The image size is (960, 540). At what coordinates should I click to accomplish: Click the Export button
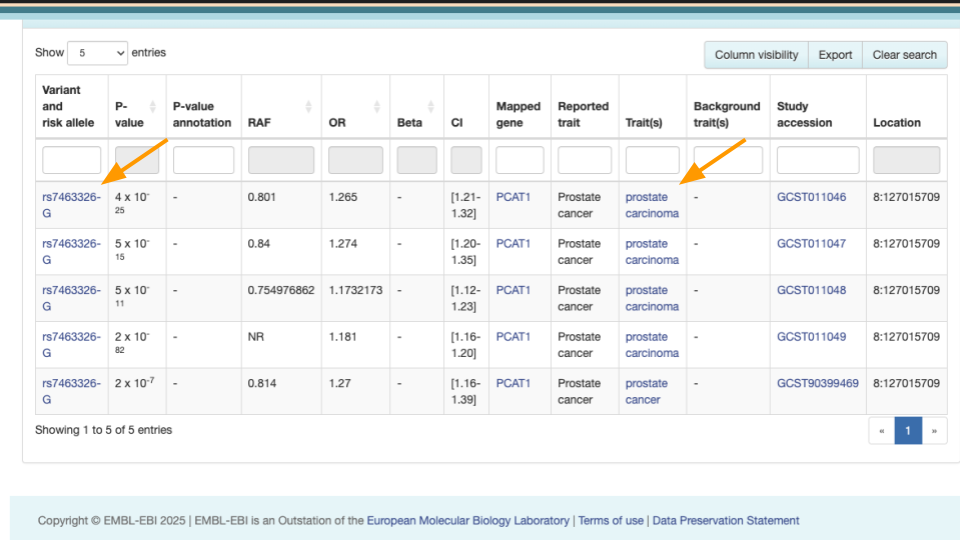coord(835,55)
